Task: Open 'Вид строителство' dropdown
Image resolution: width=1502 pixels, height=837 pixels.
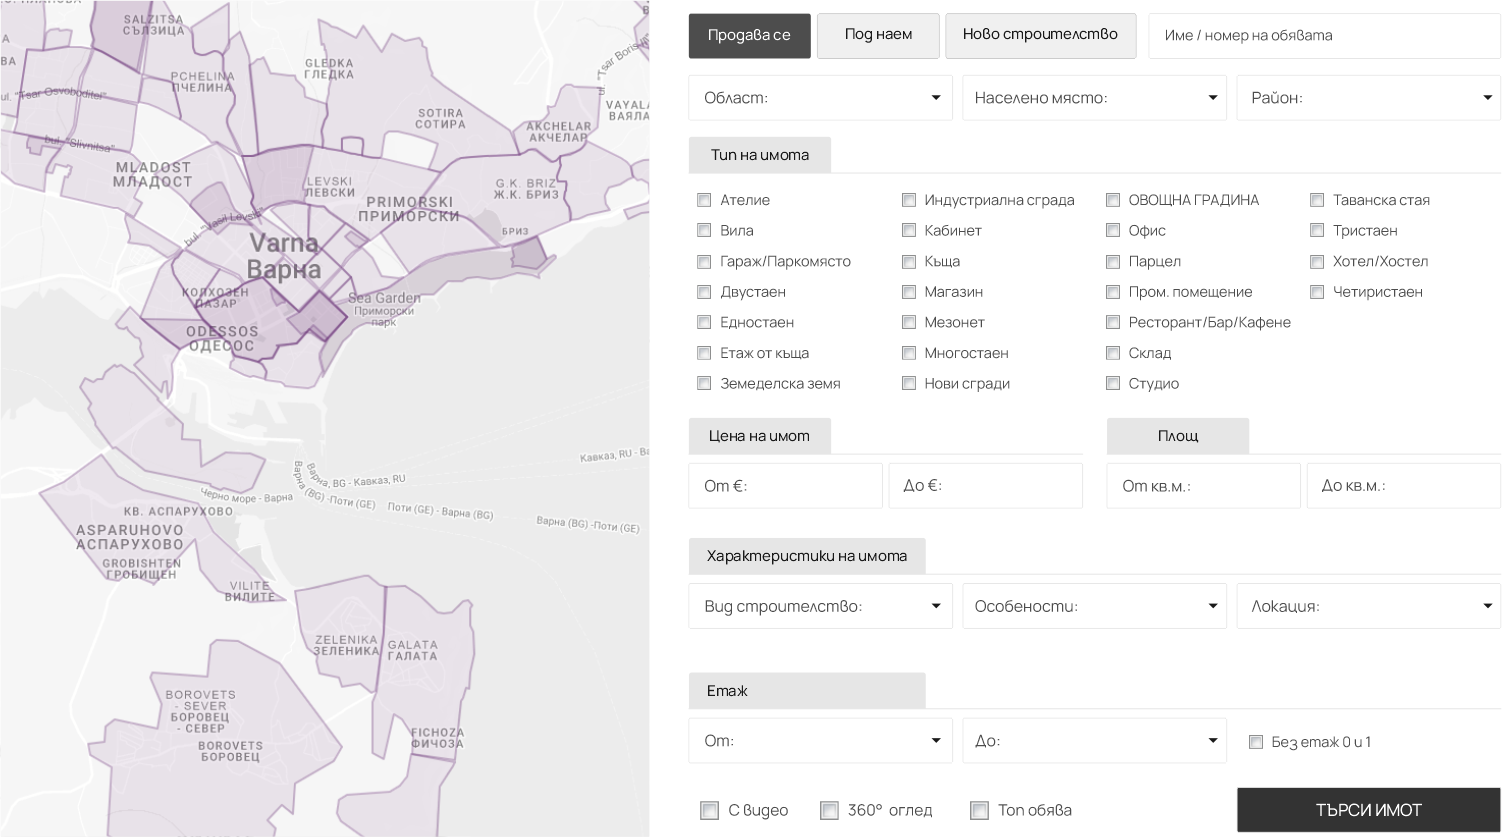Action: click(820, 606)
